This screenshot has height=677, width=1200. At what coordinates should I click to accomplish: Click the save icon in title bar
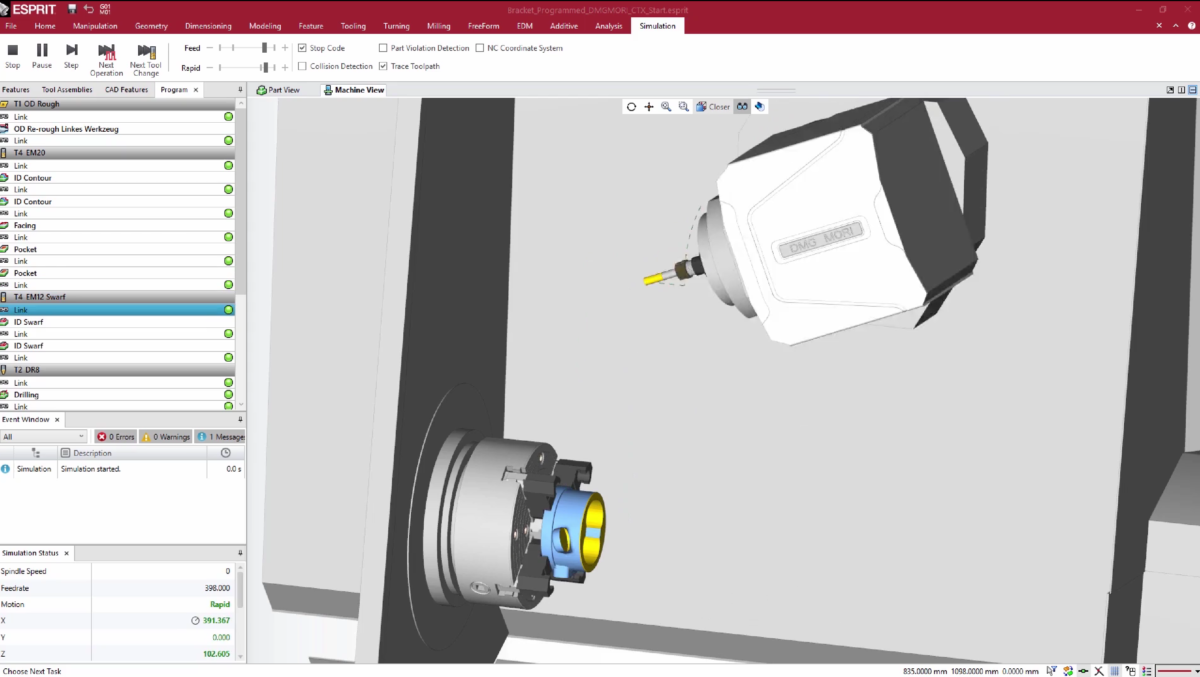(72, 9)
